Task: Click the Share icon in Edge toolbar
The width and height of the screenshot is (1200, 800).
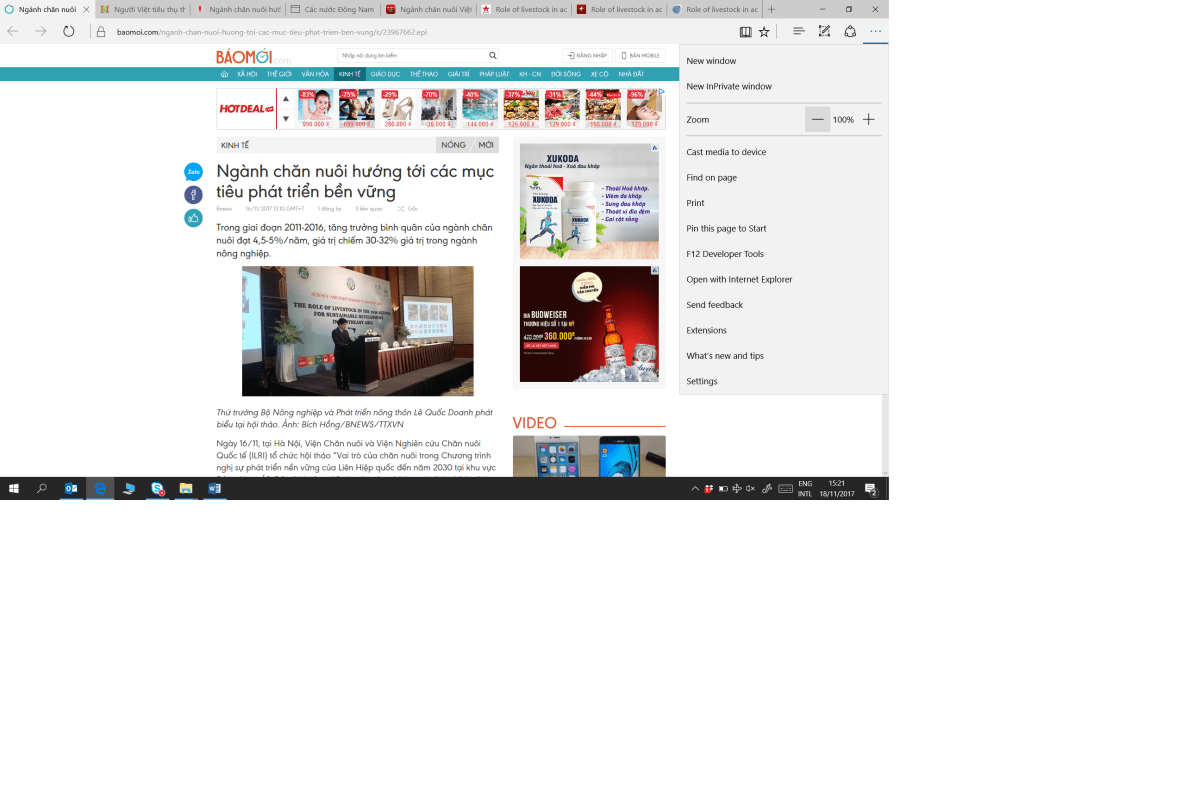Action: click(x=850, y=31)
